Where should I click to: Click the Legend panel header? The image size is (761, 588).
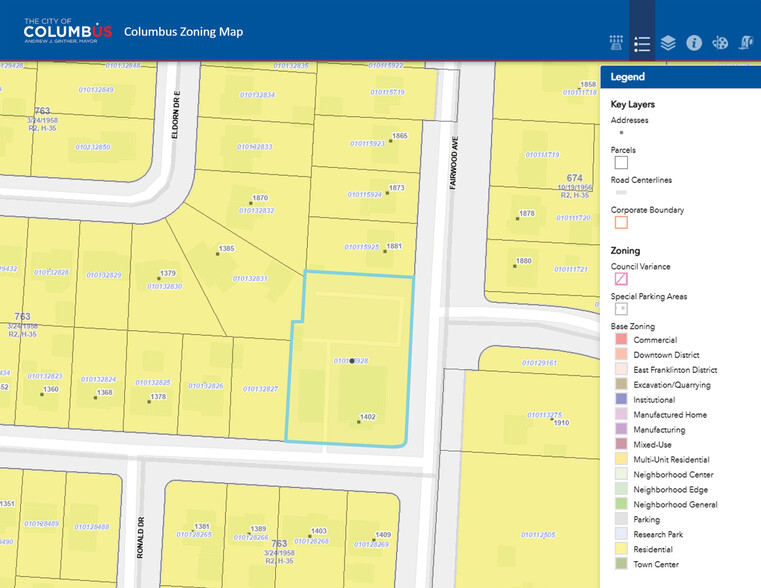pyautogui.click(x=680, y=77)
